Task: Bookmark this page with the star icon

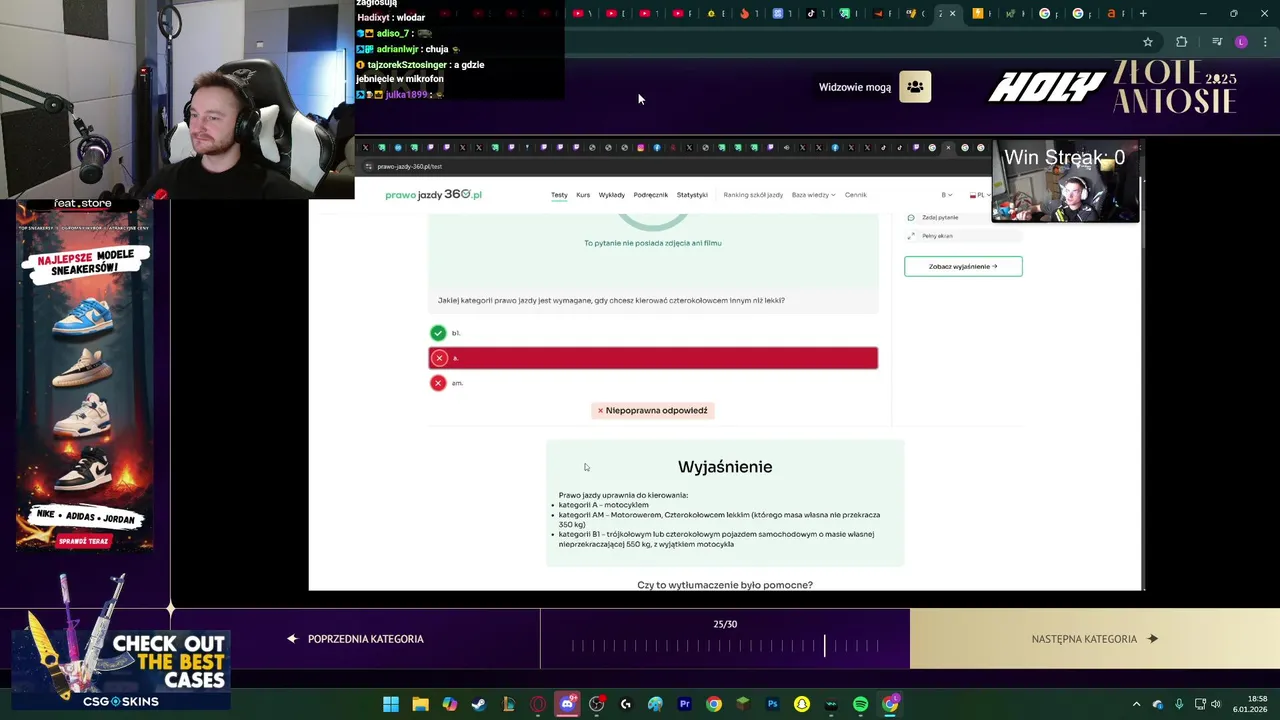Action: pos(1148,42)
